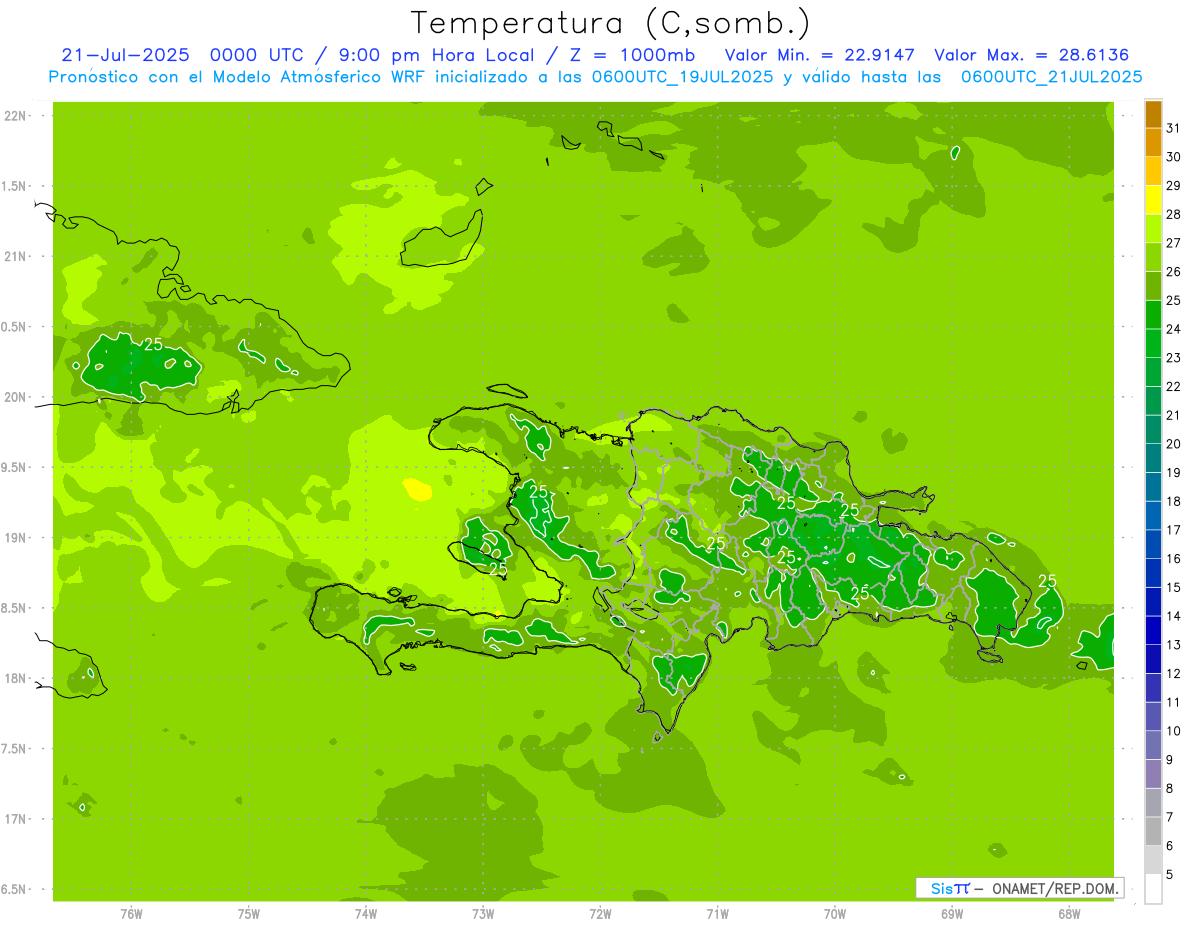1200x927 pixels.
Task: Pick the orange legend swatch between 30 and 31
Action: pos(1153,142)
